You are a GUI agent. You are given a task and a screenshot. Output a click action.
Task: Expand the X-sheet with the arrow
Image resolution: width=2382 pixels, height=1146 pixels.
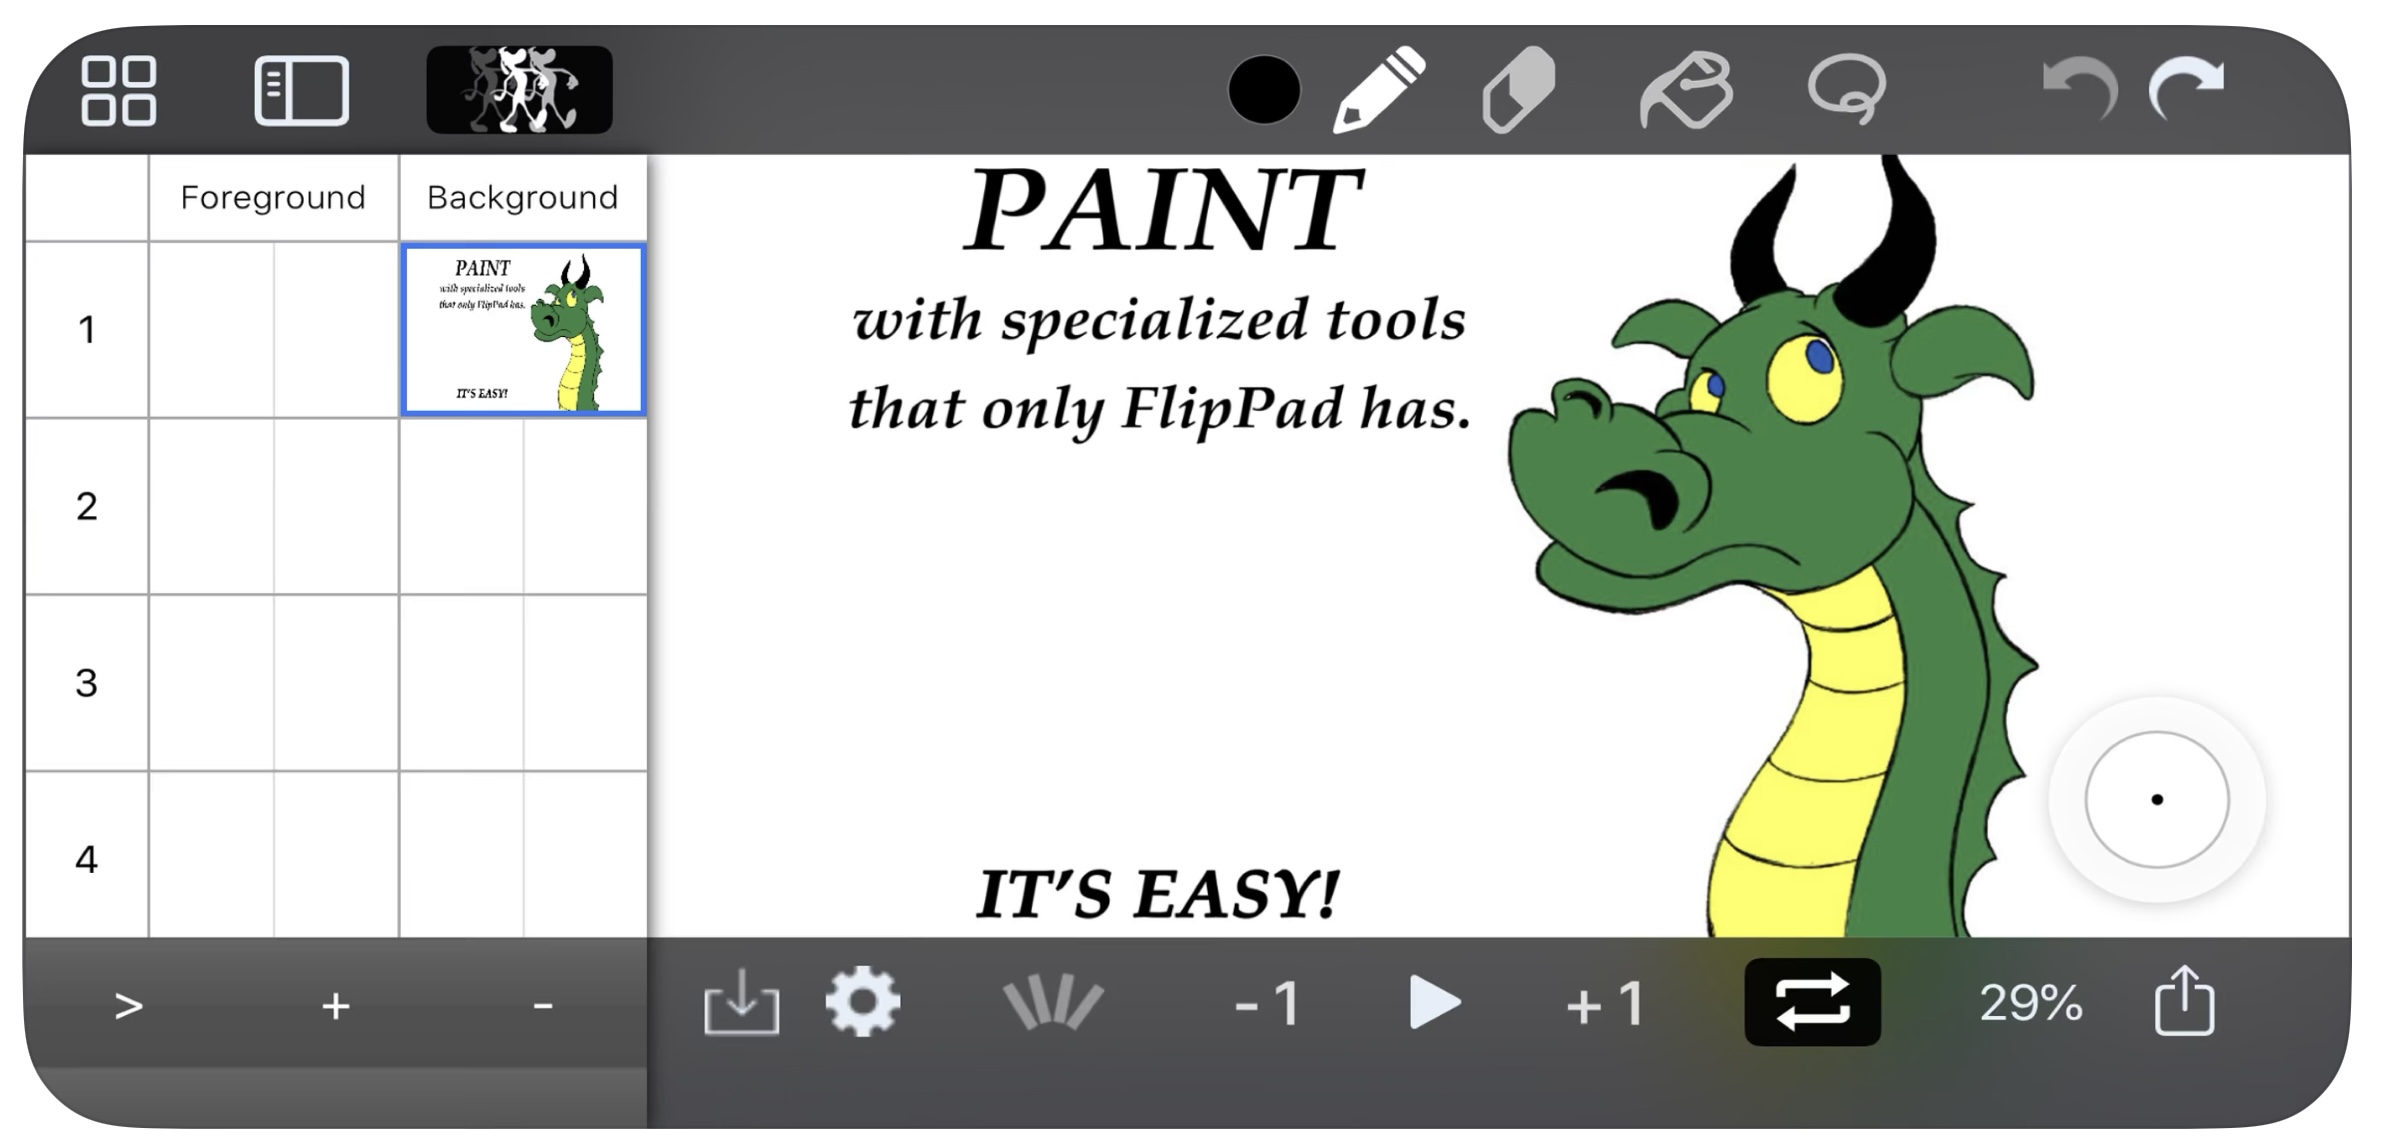(x=128, y=1006)
